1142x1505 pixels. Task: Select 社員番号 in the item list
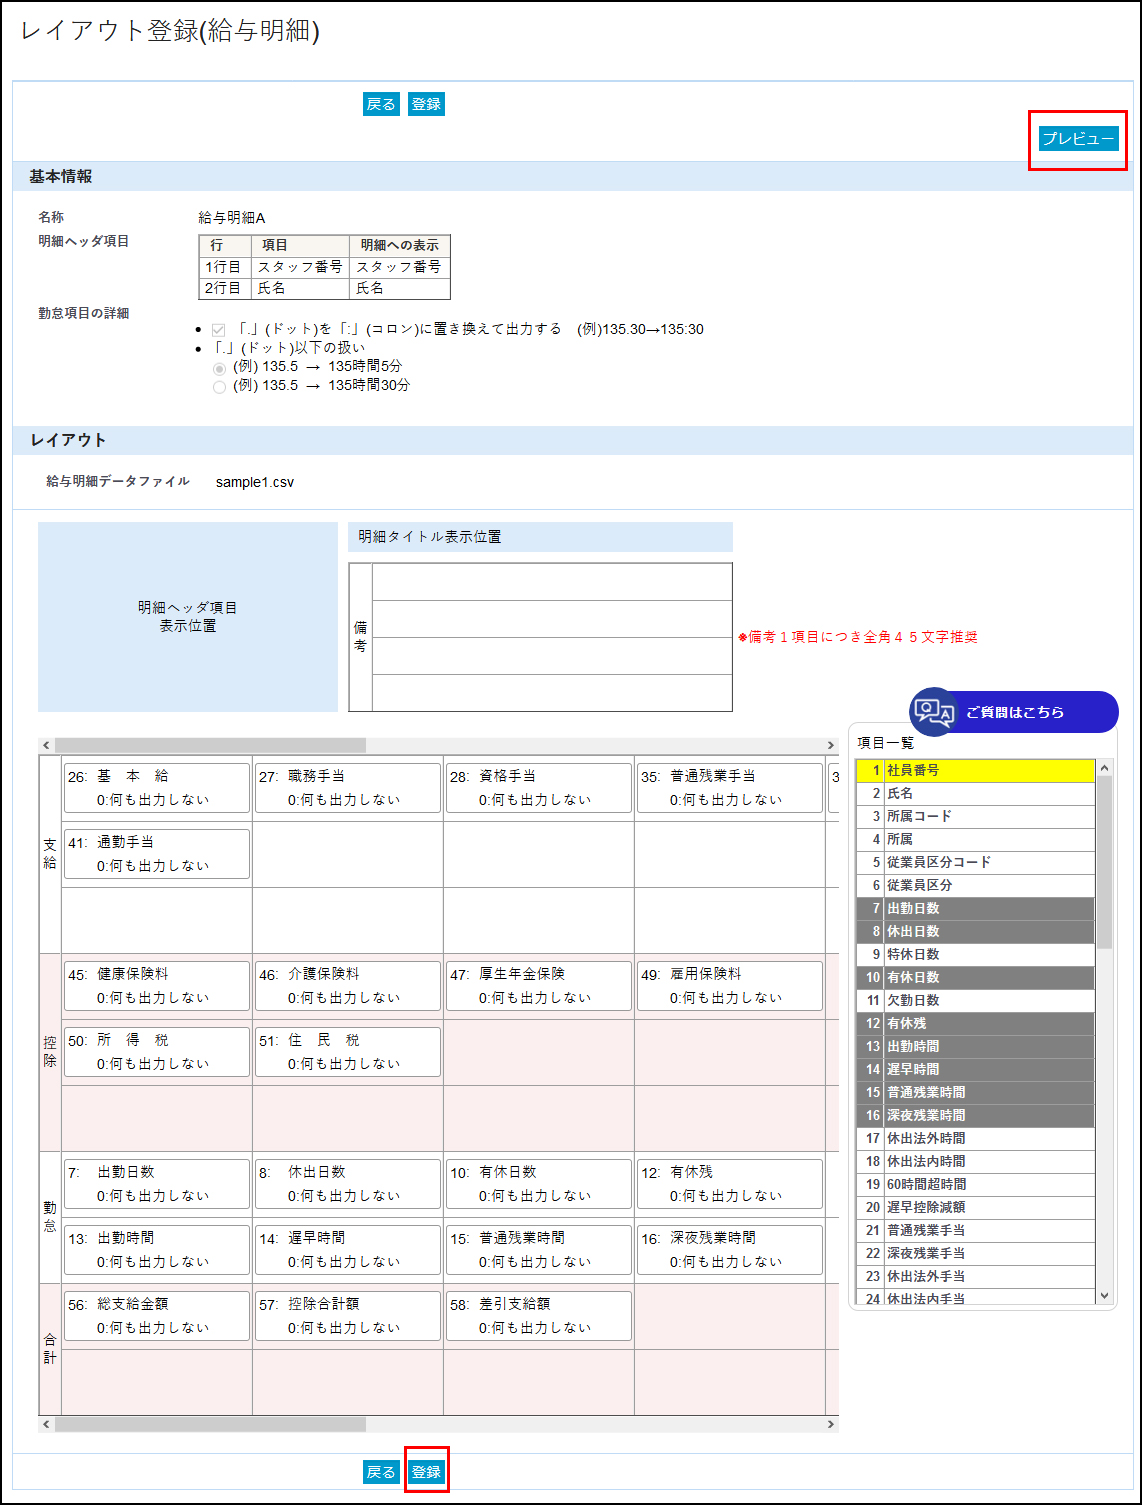point(975,770)
